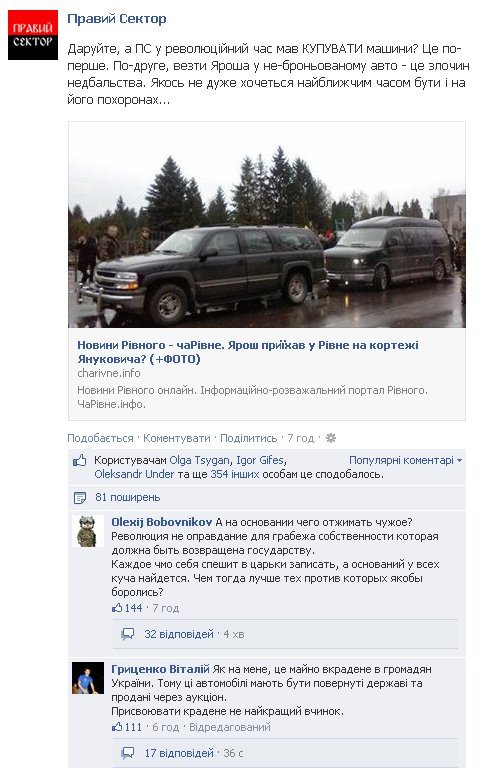
Task: Open the article photo of black SUVs
Action: click(x=267, y=225)
